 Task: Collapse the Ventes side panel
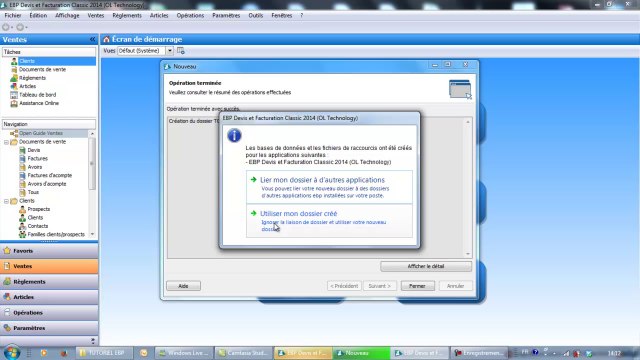point(93,39)
